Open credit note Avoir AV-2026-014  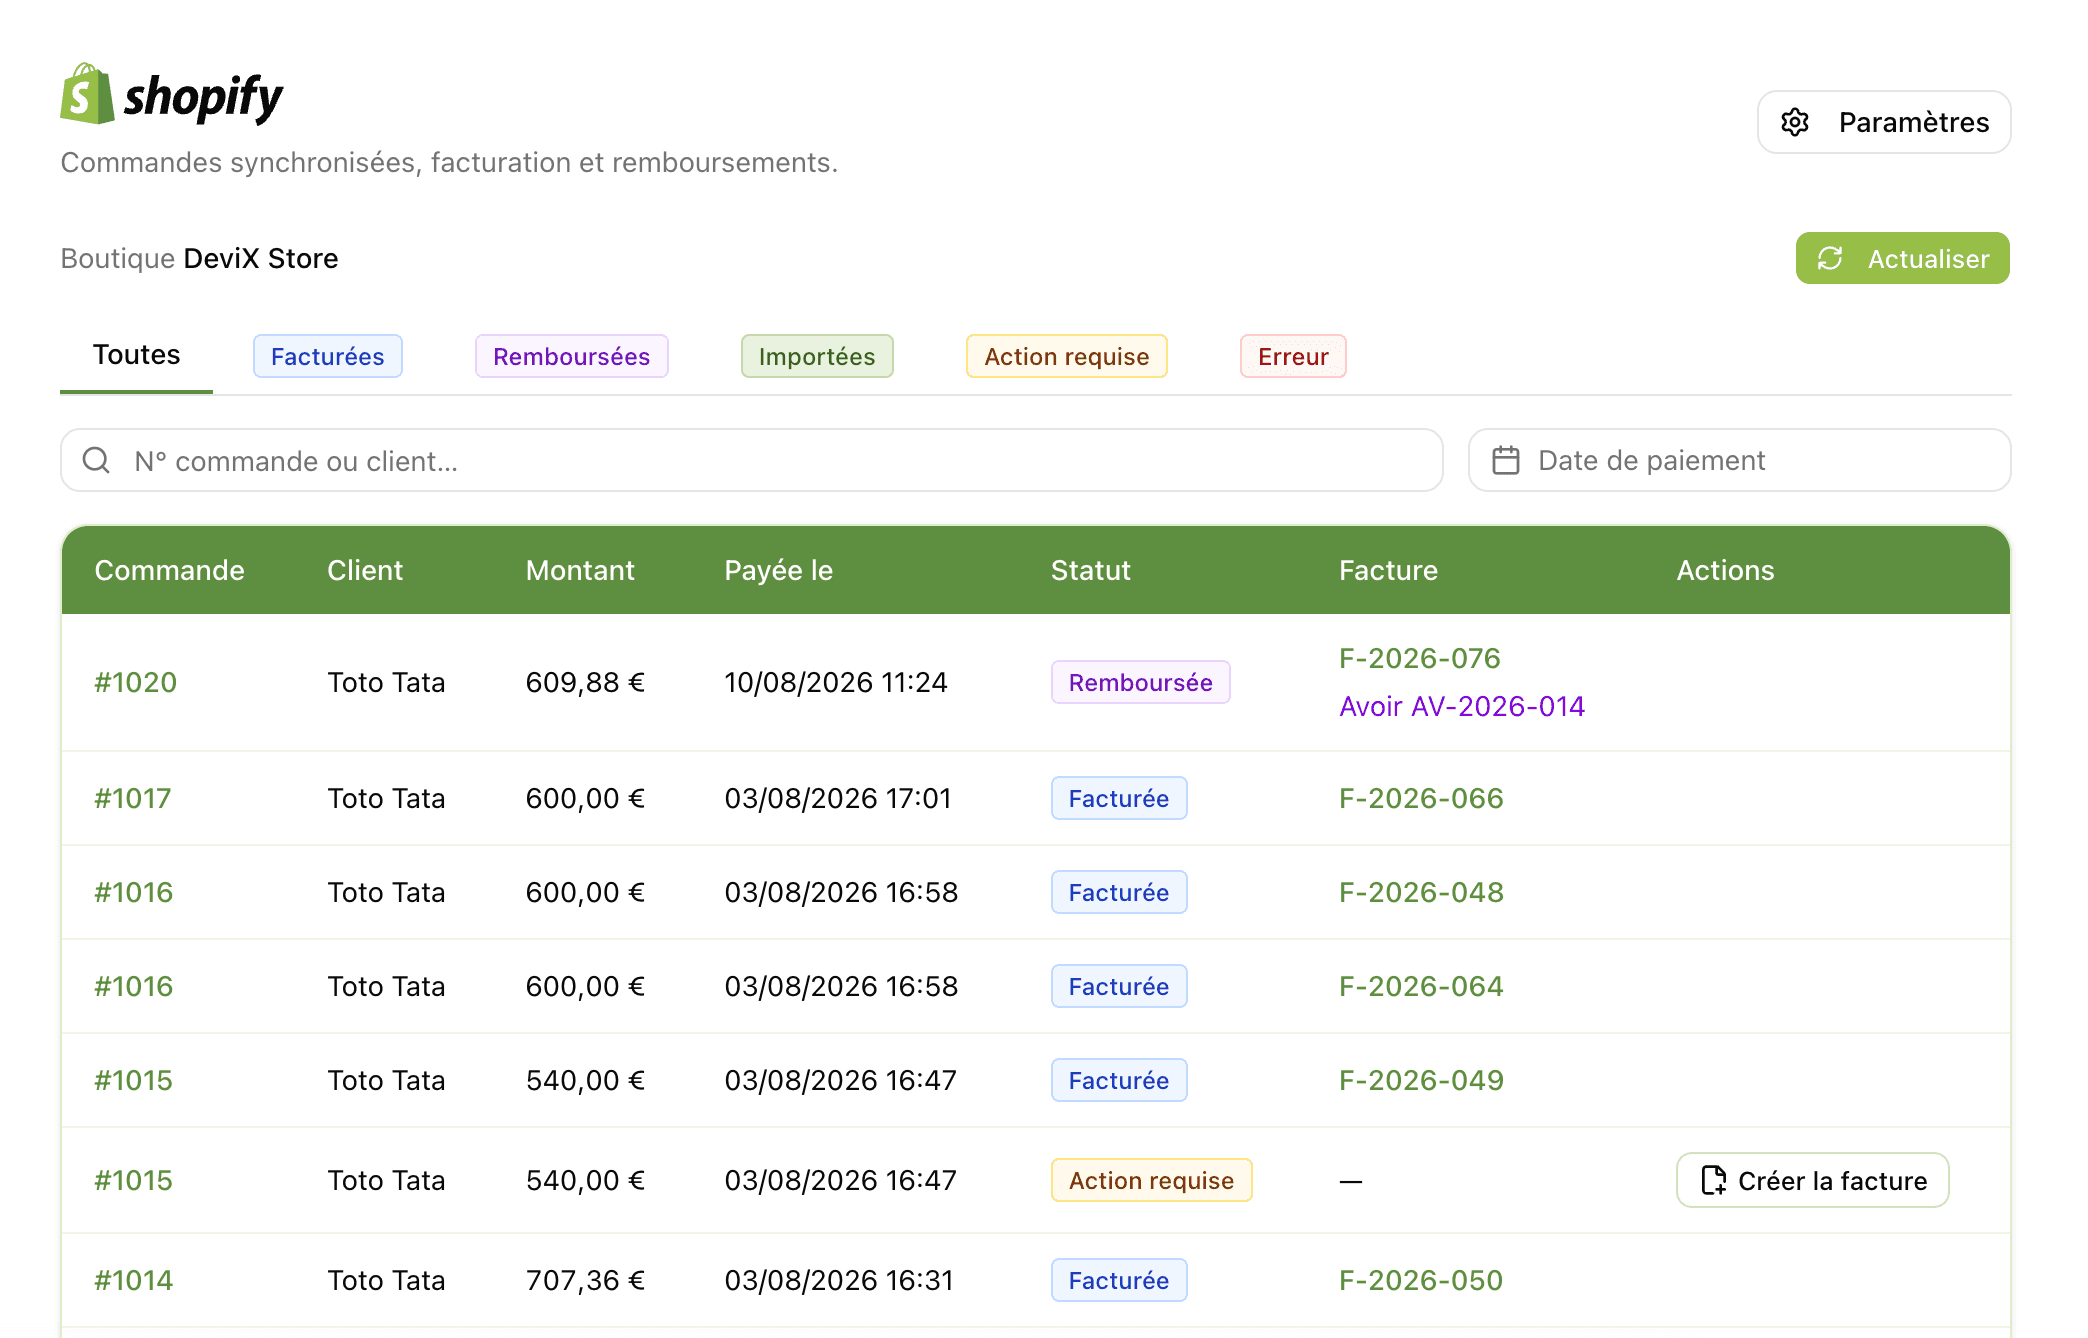tap(1461, 706)
